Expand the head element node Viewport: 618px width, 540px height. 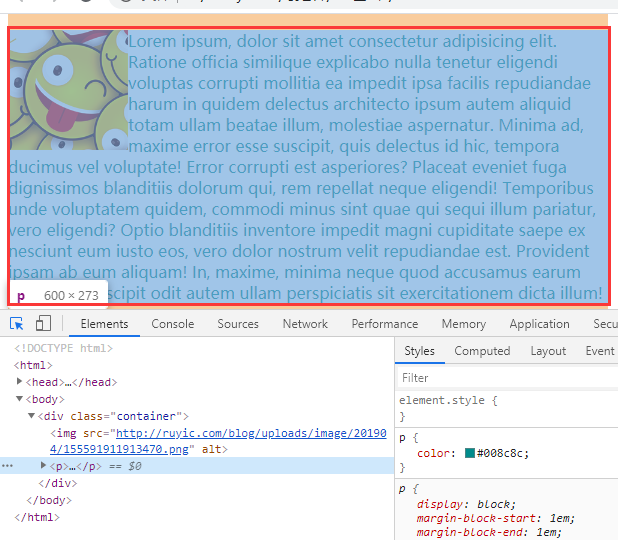pyautogui.click(x=20, y=382)
